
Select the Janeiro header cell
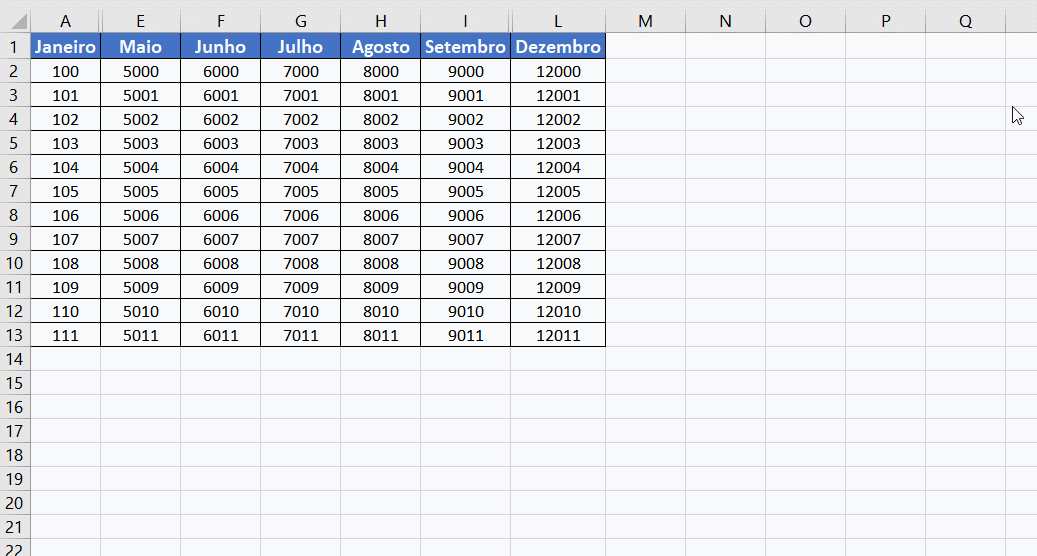click(65, 47)
